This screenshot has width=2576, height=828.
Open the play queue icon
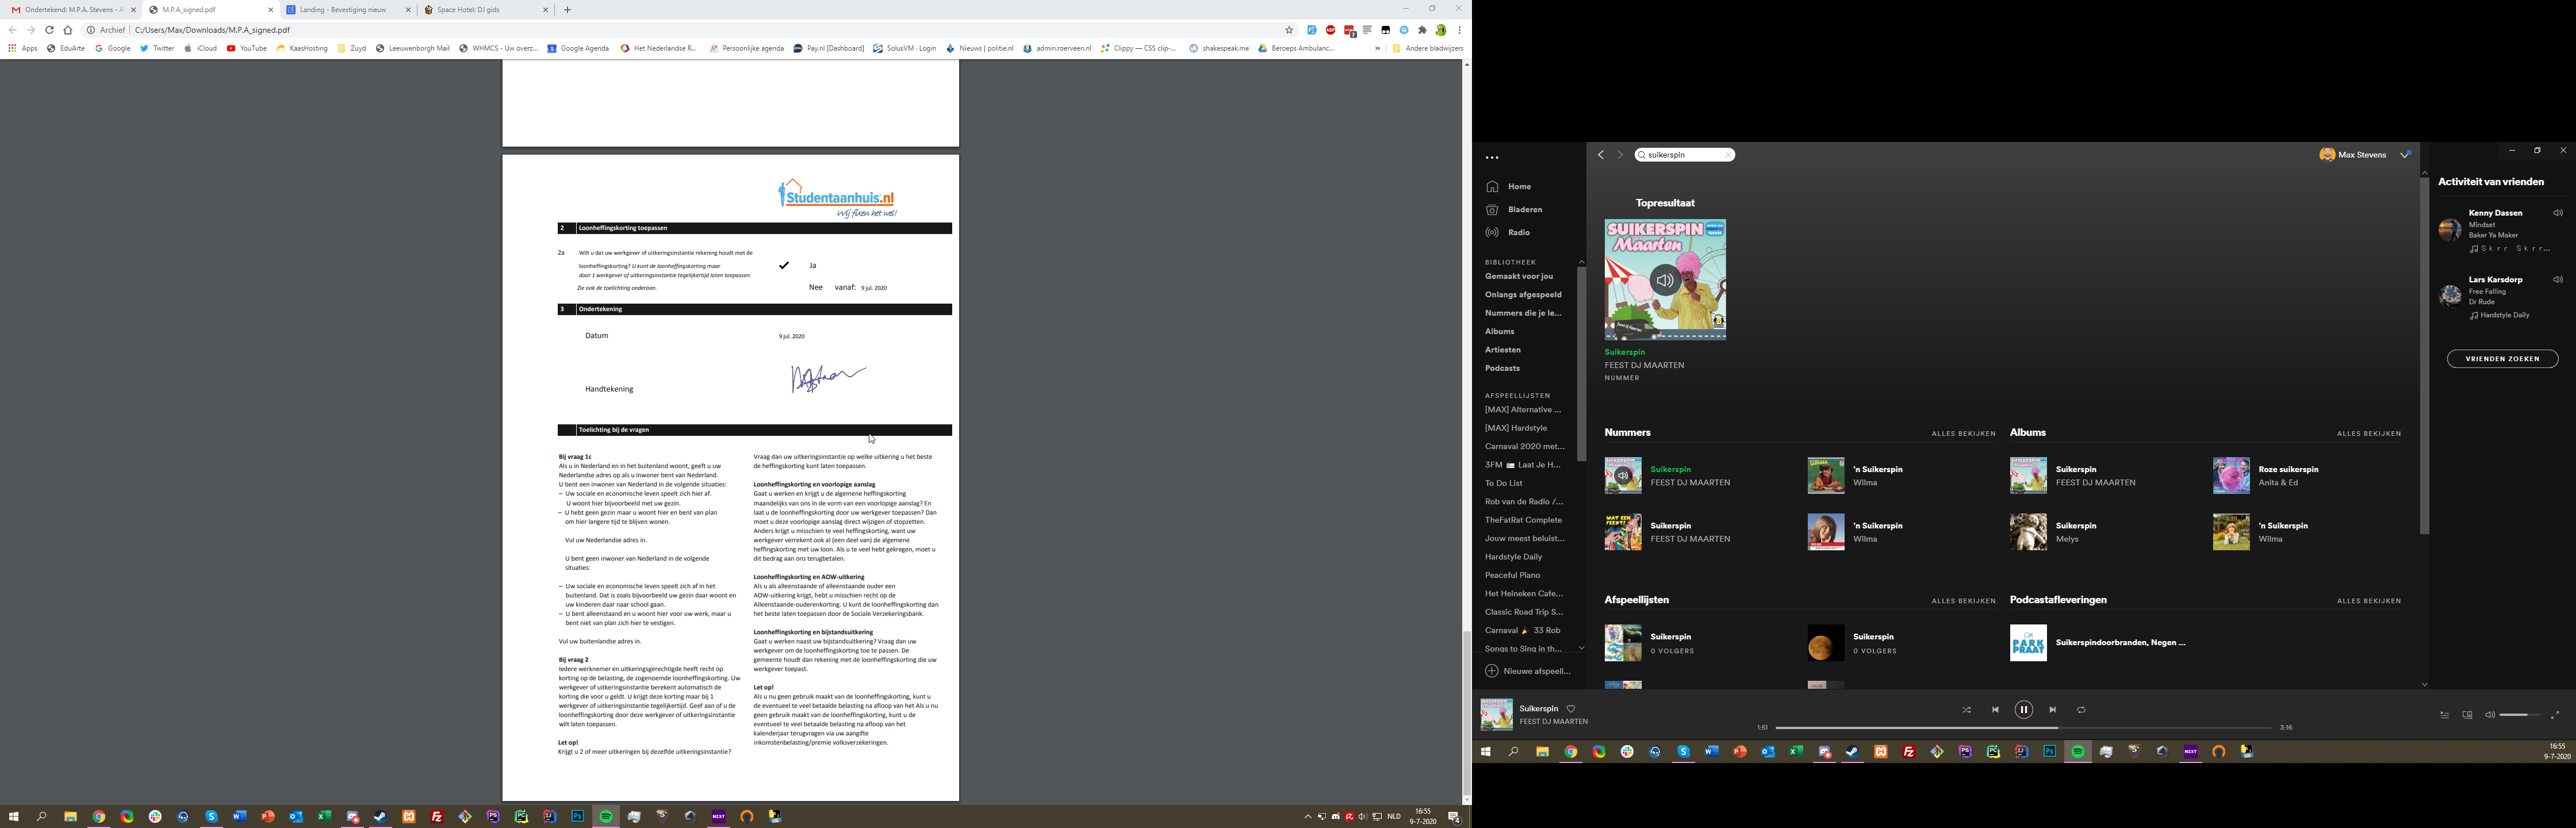(2444, 715)
